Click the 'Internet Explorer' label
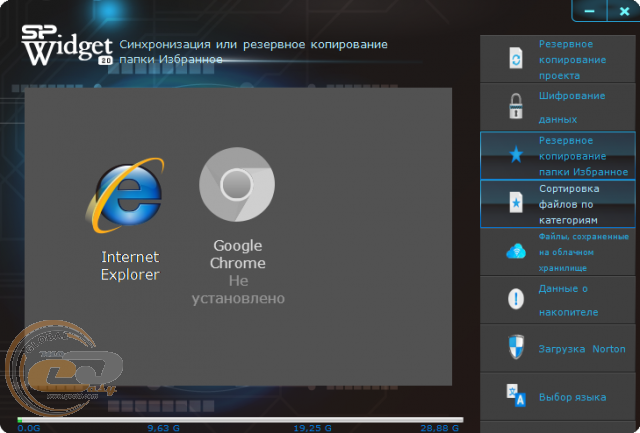 tap(130, 266)
